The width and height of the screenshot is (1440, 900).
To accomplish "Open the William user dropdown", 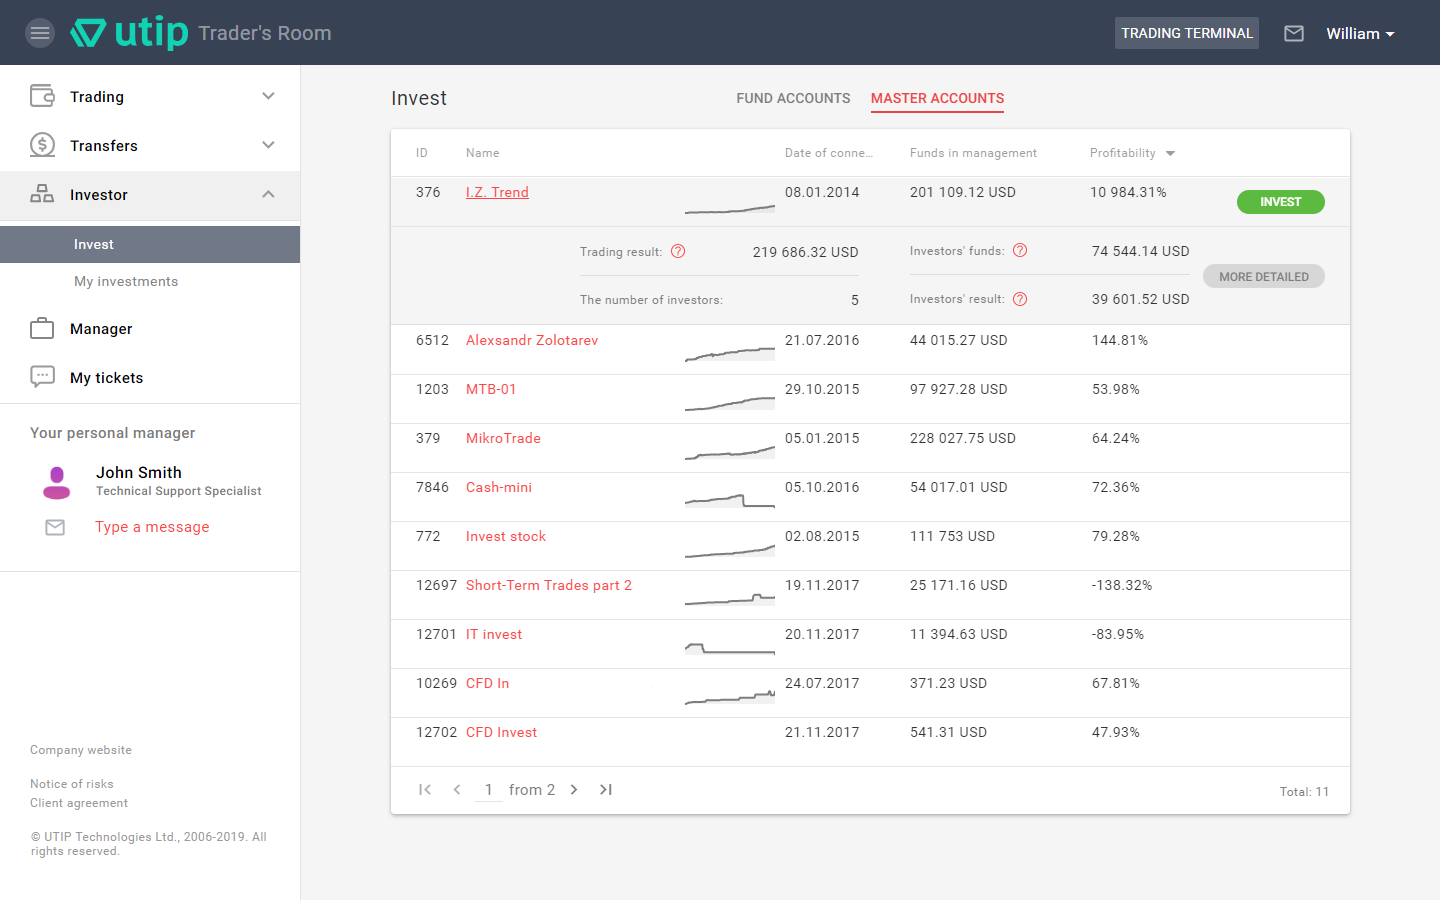I will pyautogui.click(x=1359, y=33).
